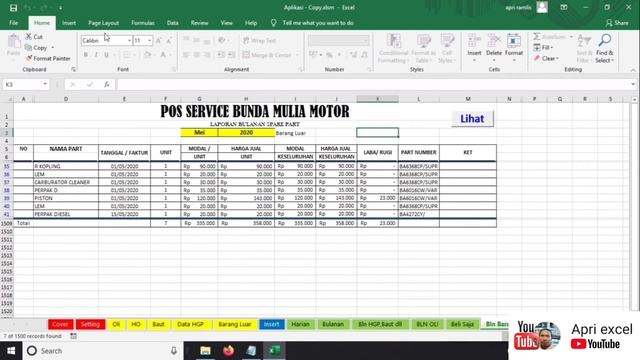Open the Oli sheet tab
This screenshot has width=640, height=360.
pos(116,324)
